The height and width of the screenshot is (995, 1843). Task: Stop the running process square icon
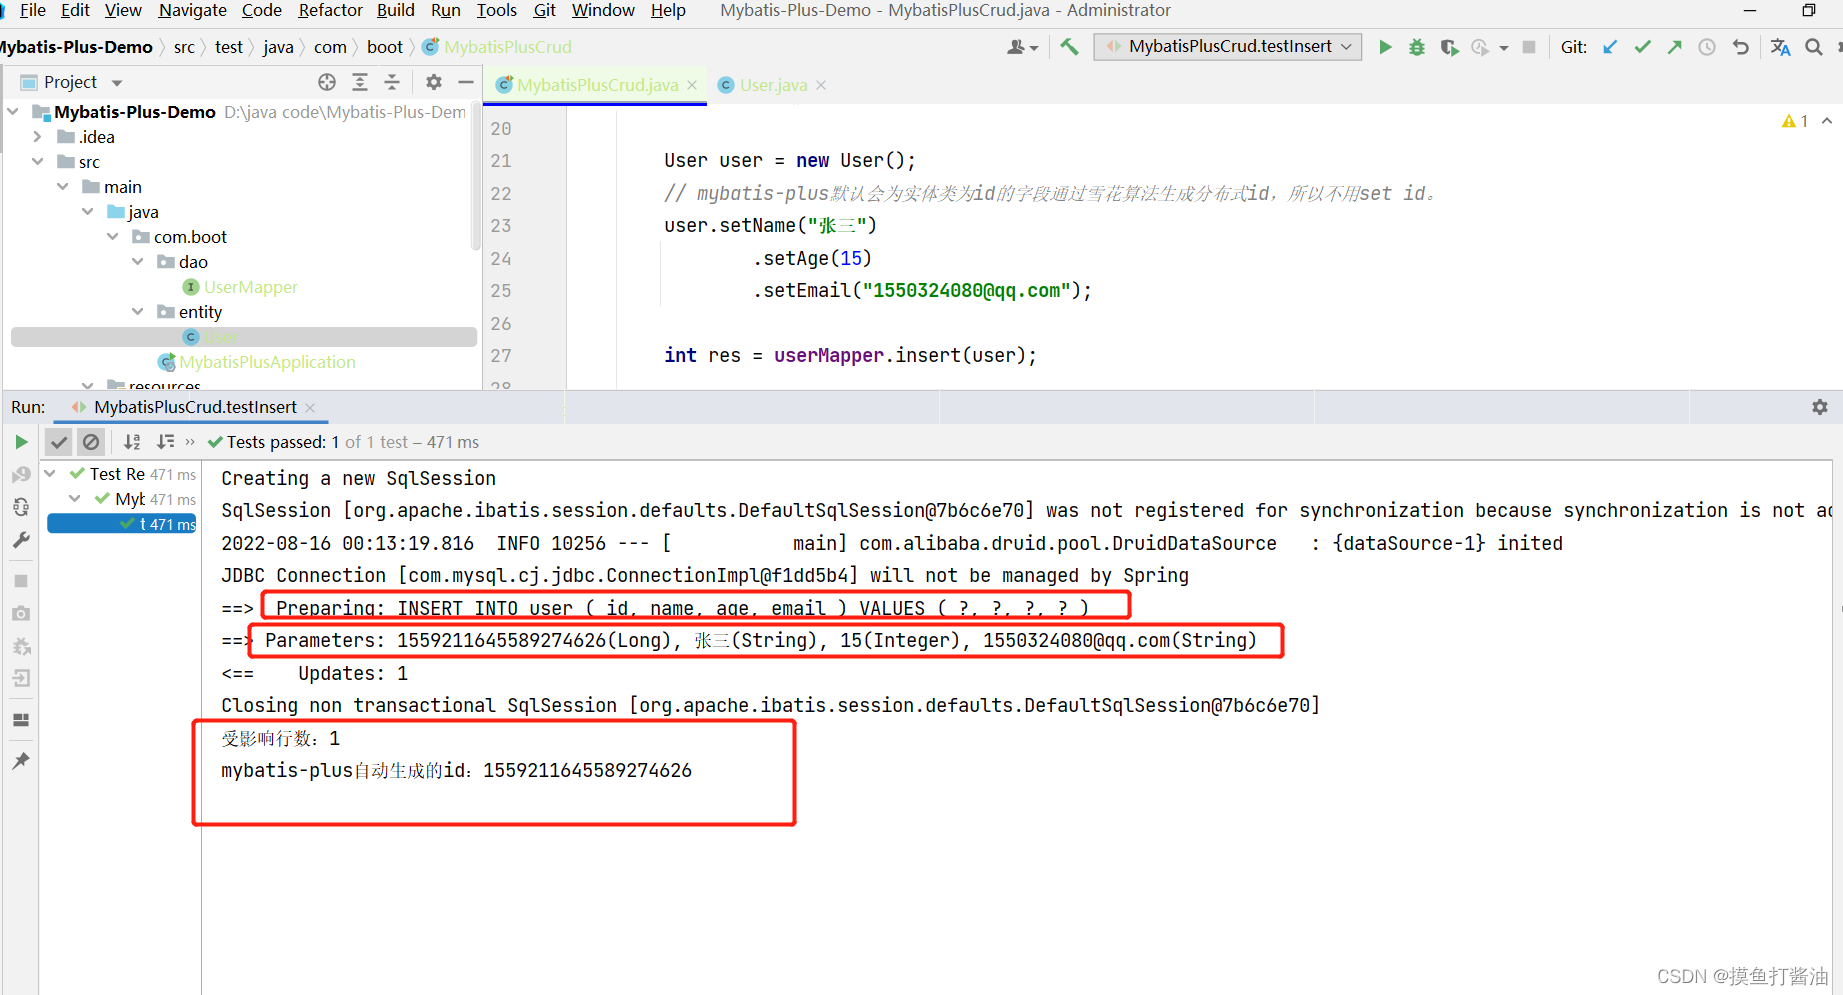point(1529,47)
